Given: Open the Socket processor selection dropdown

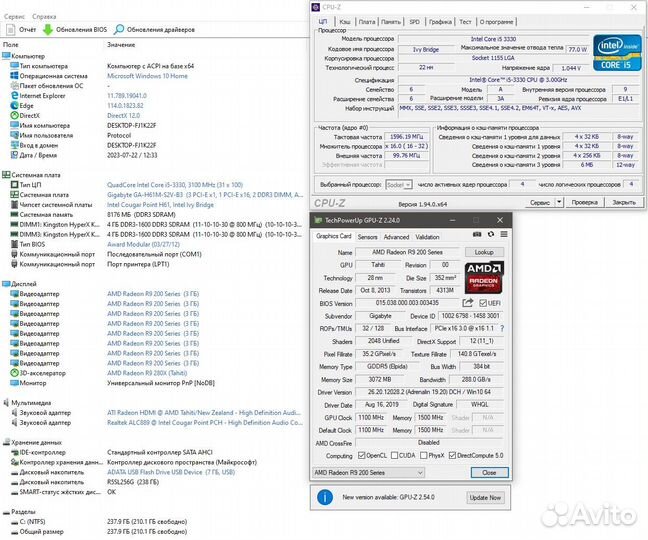Looking at the screenshot, I should 398,185.
